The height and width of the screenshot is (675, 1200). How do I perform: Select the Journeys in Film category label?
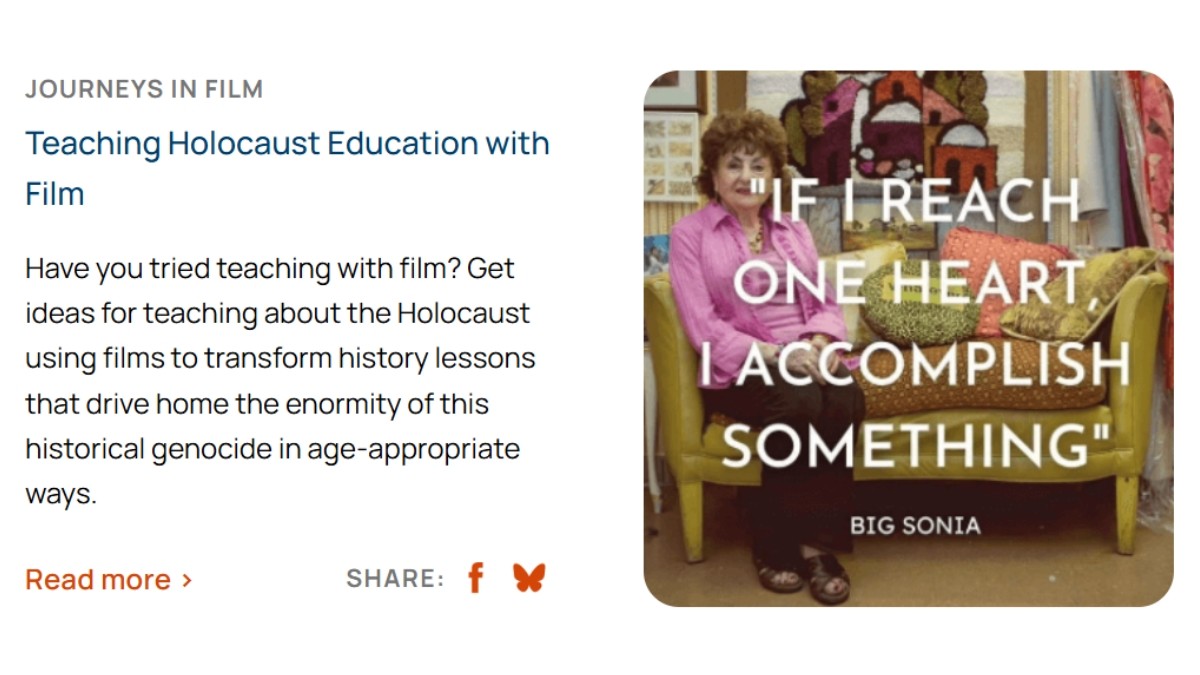(x=144, y=89)
